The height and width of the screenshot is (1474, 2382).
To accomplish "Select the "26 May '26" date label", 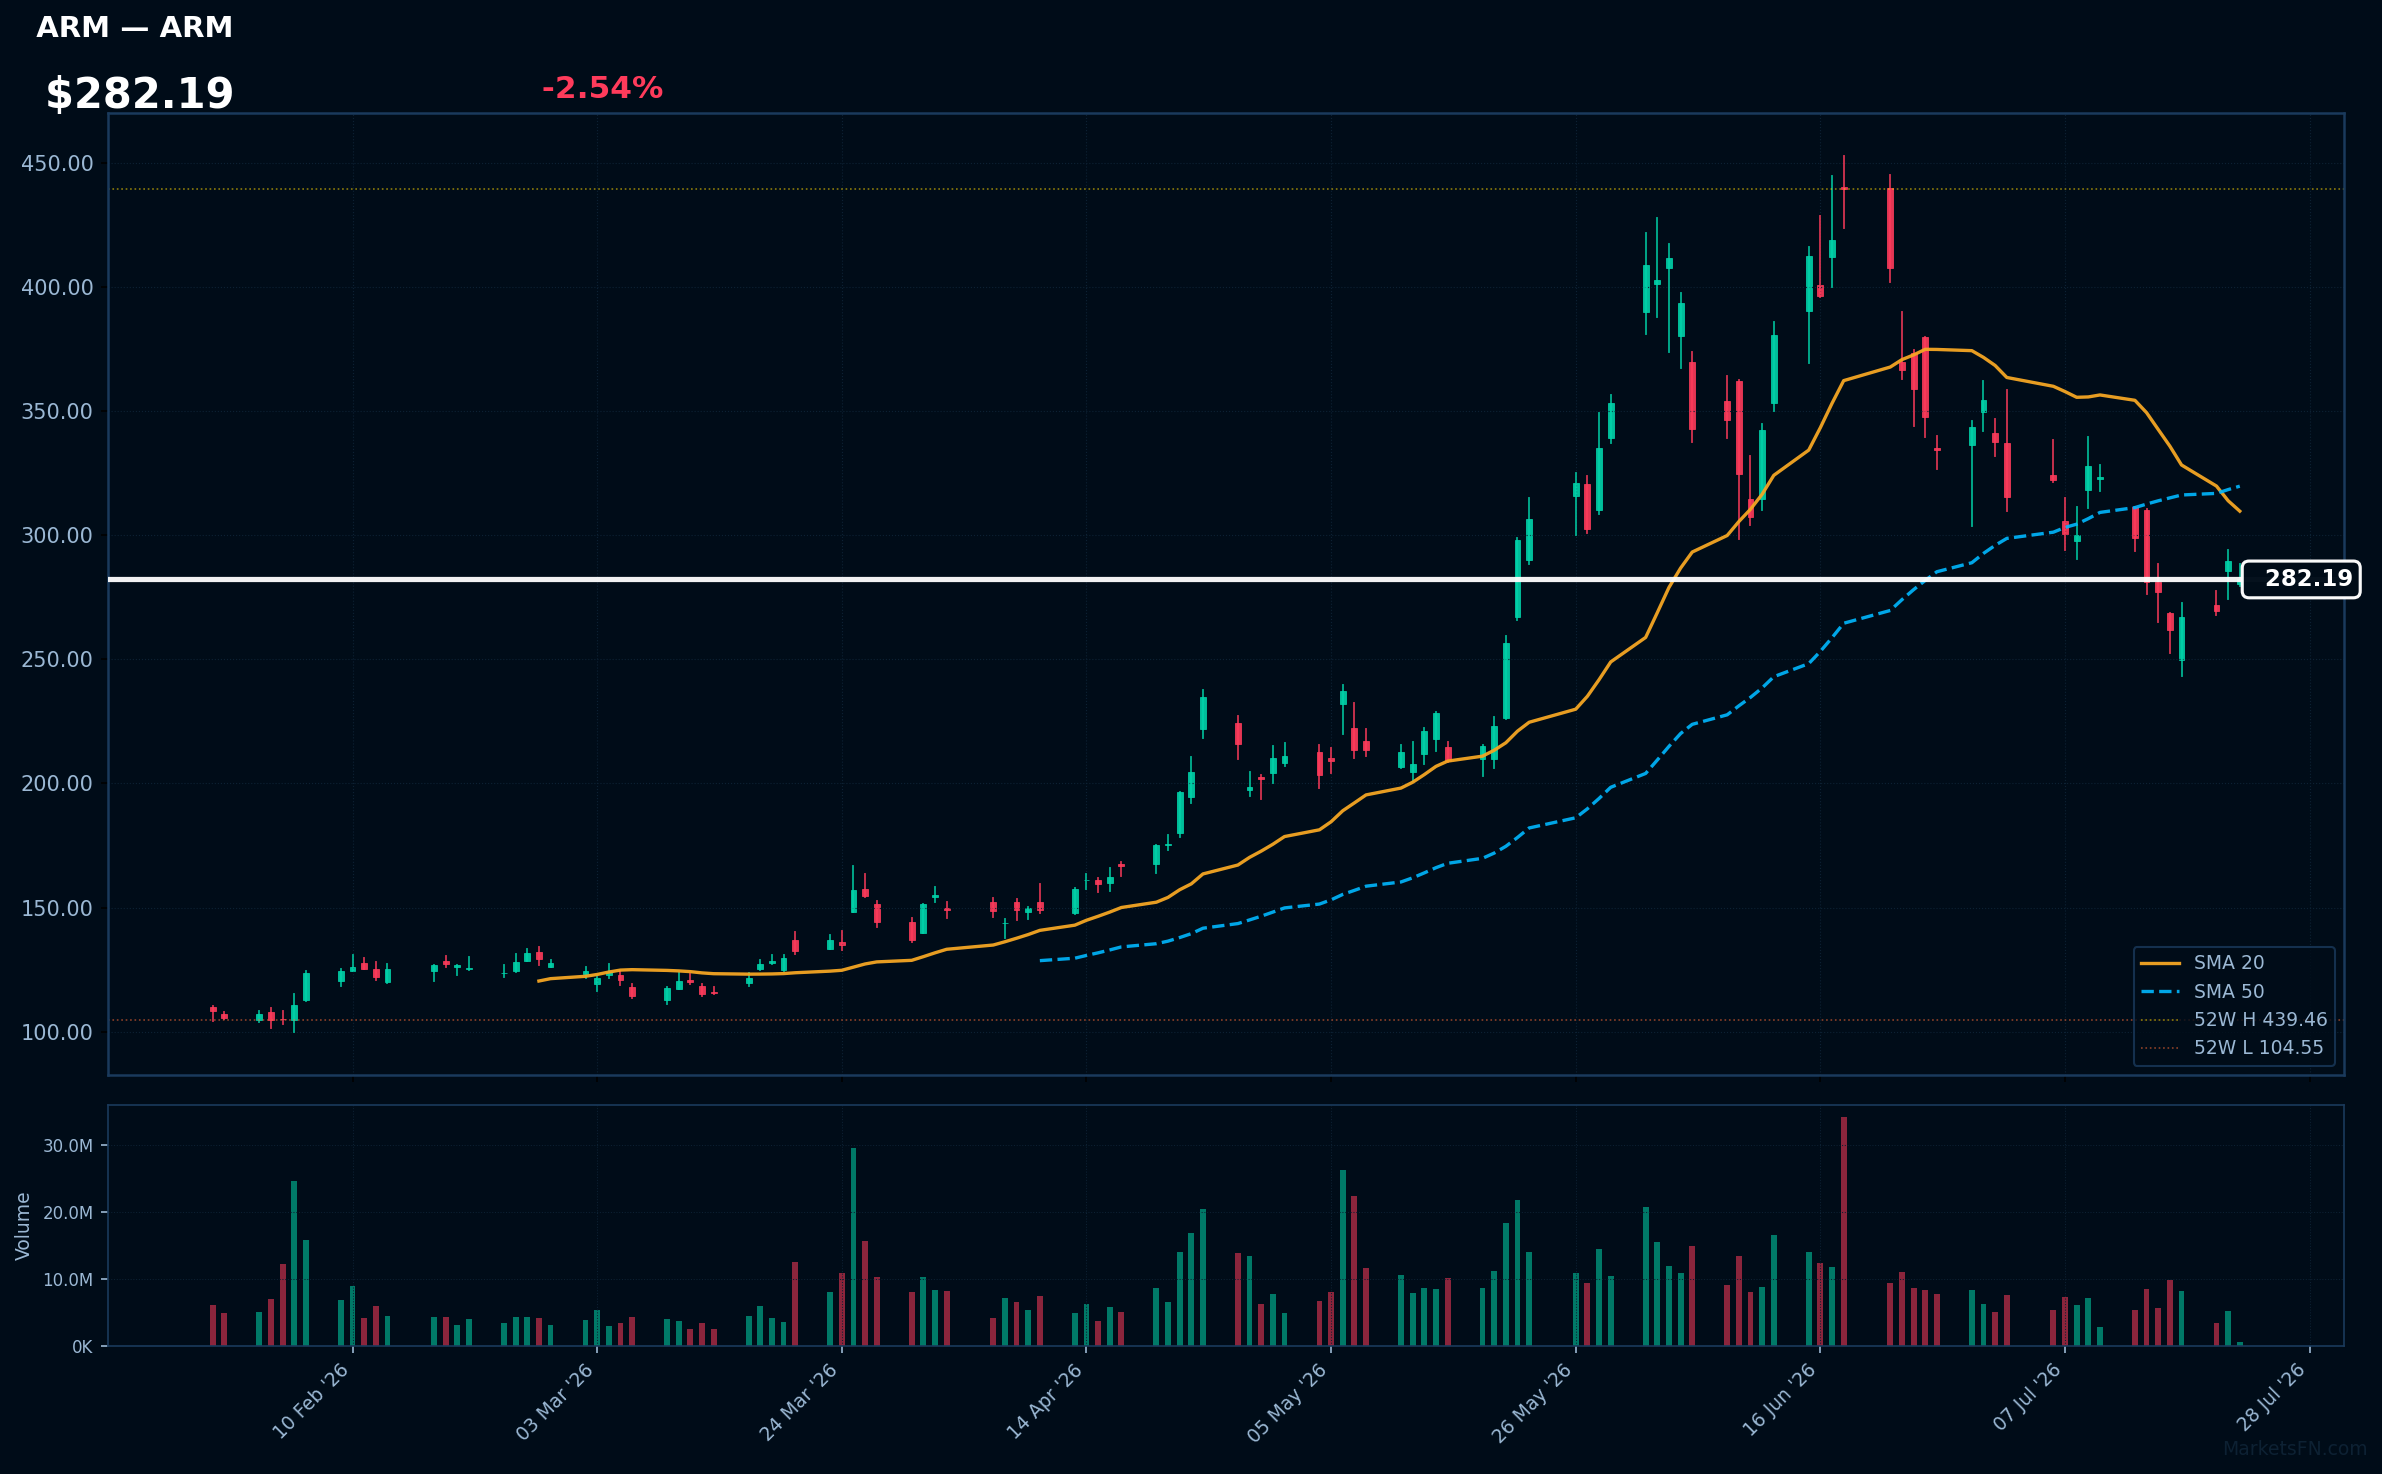I will click(x=1533, y=1402).
